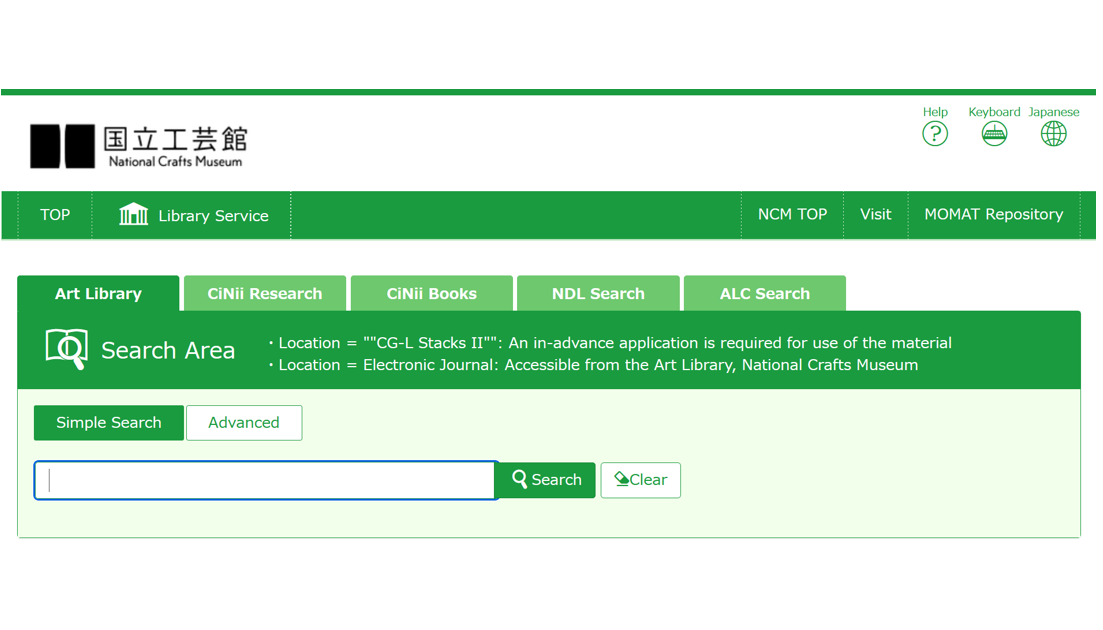
Task: Click the Help question mark icon
Action: tap(934, 133)
